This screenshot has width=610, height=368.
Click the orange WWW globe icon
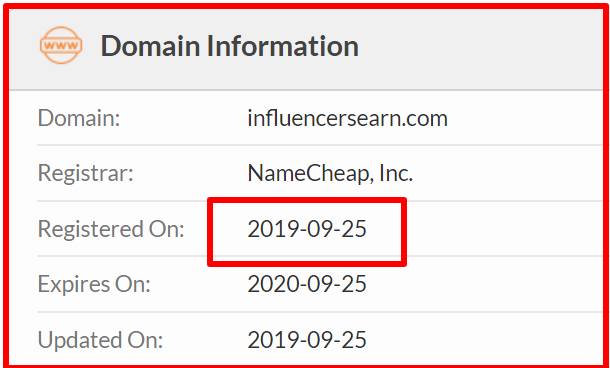pos(61,45)
